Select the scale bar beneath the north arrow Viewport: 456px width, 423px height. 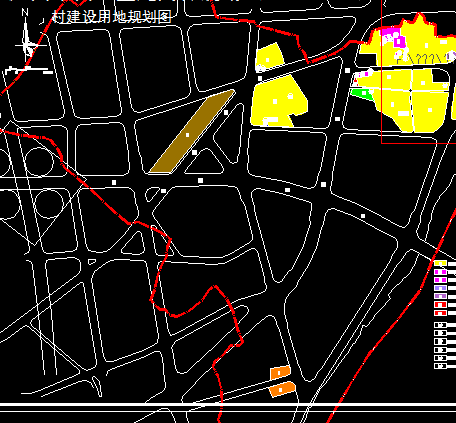[29, 70]
